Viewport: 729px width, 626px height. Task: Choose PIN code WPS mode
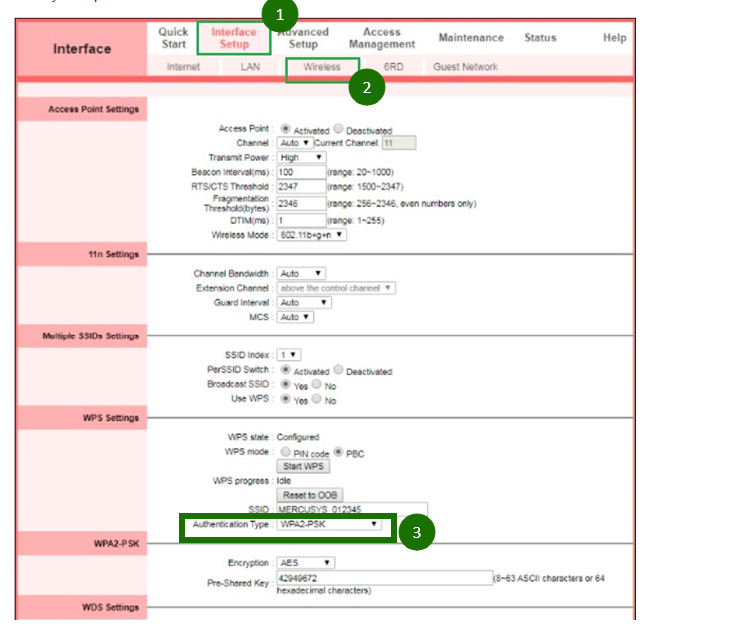(x=285, y=453)
